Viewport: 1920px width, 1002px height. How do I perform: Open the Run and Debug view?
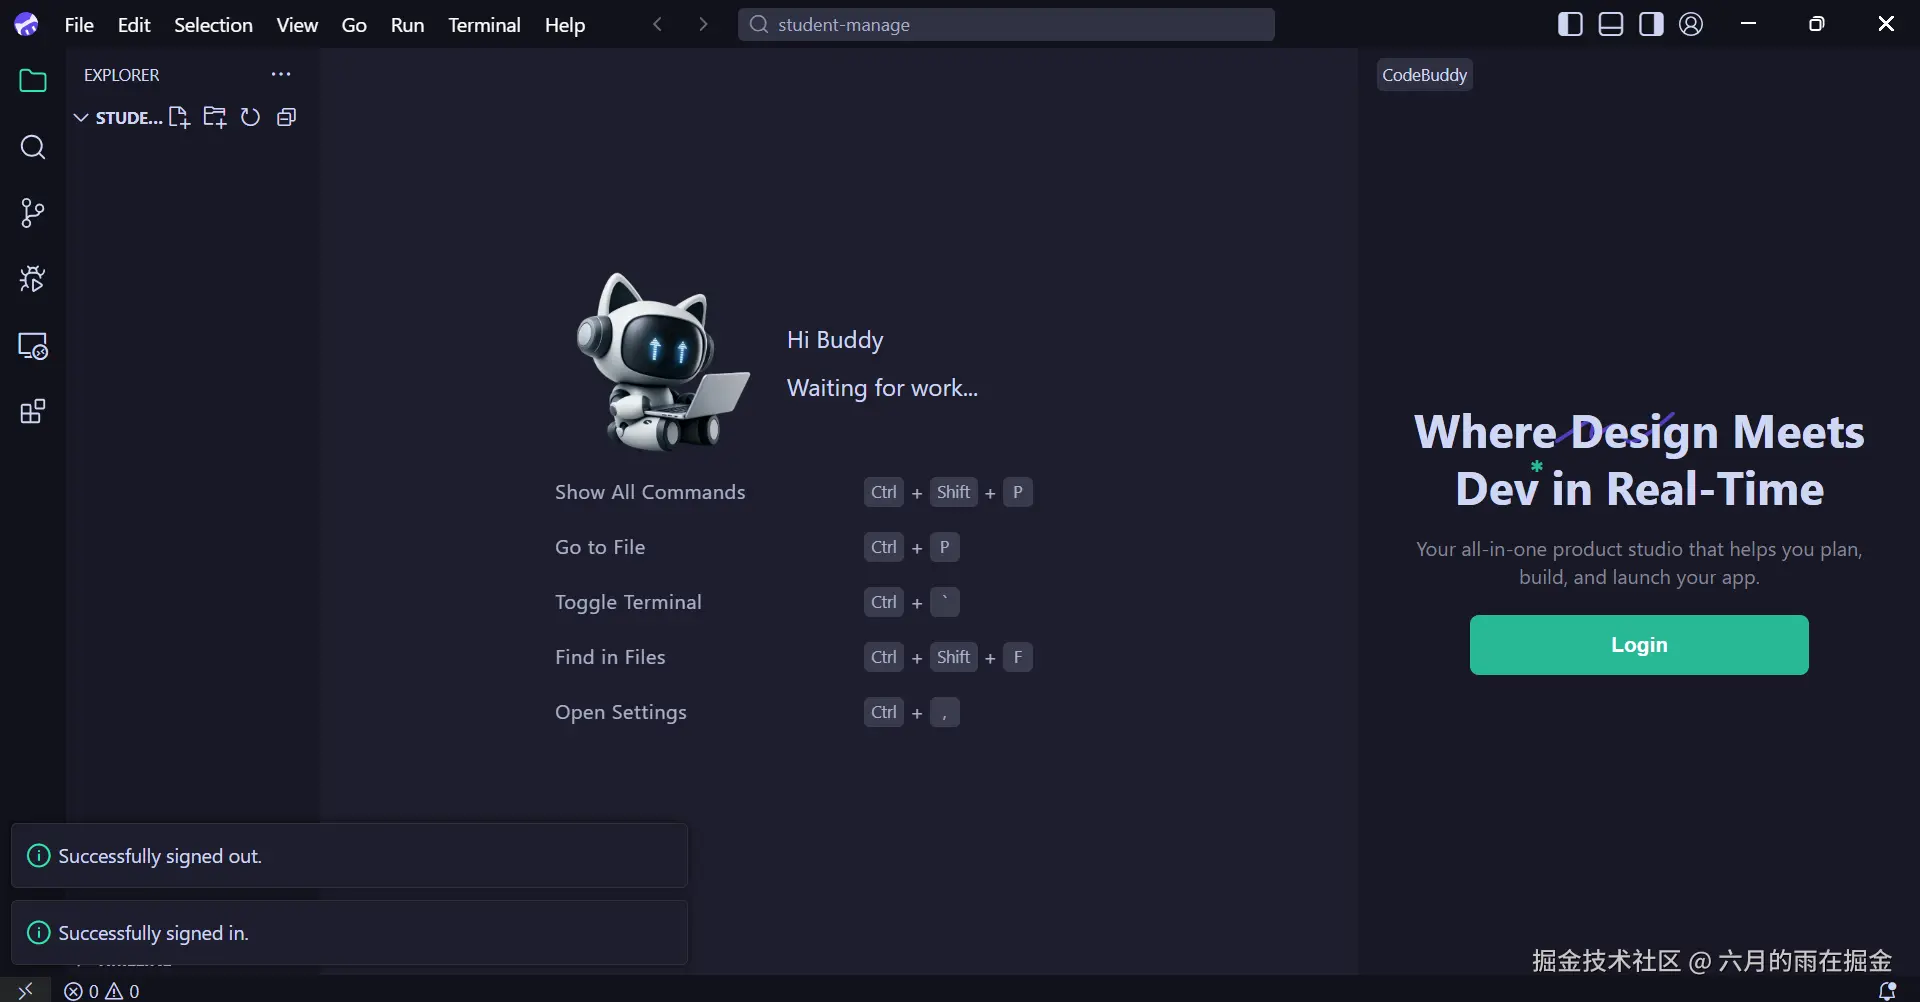coord(33,279)
